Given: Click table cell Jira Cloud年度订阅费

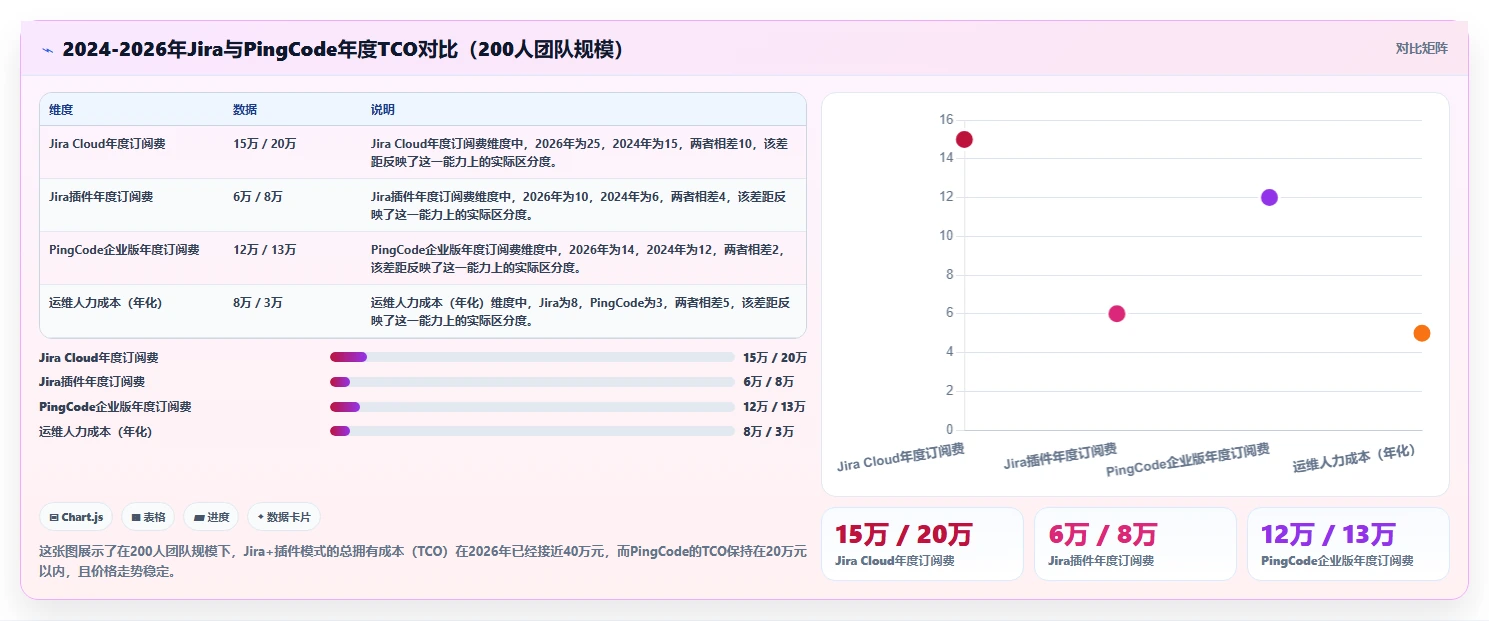Looking at the screenshot, I should (x=107, y=144).
